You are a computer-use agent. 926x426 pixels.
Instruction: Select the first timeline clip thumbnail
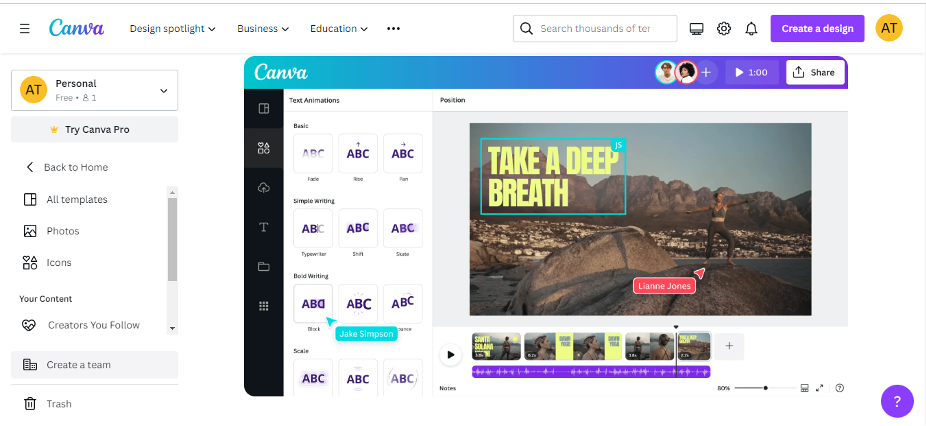(x=496, y=346)
